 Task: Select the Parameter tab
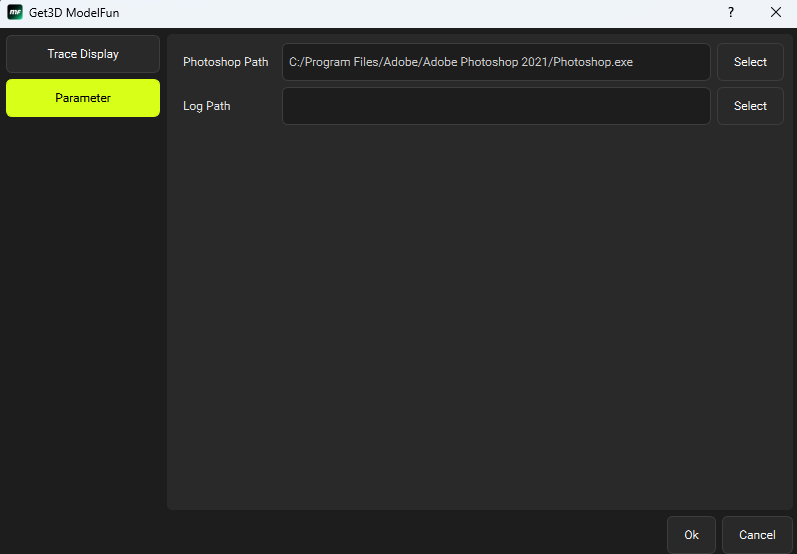(x=83, y=98)
